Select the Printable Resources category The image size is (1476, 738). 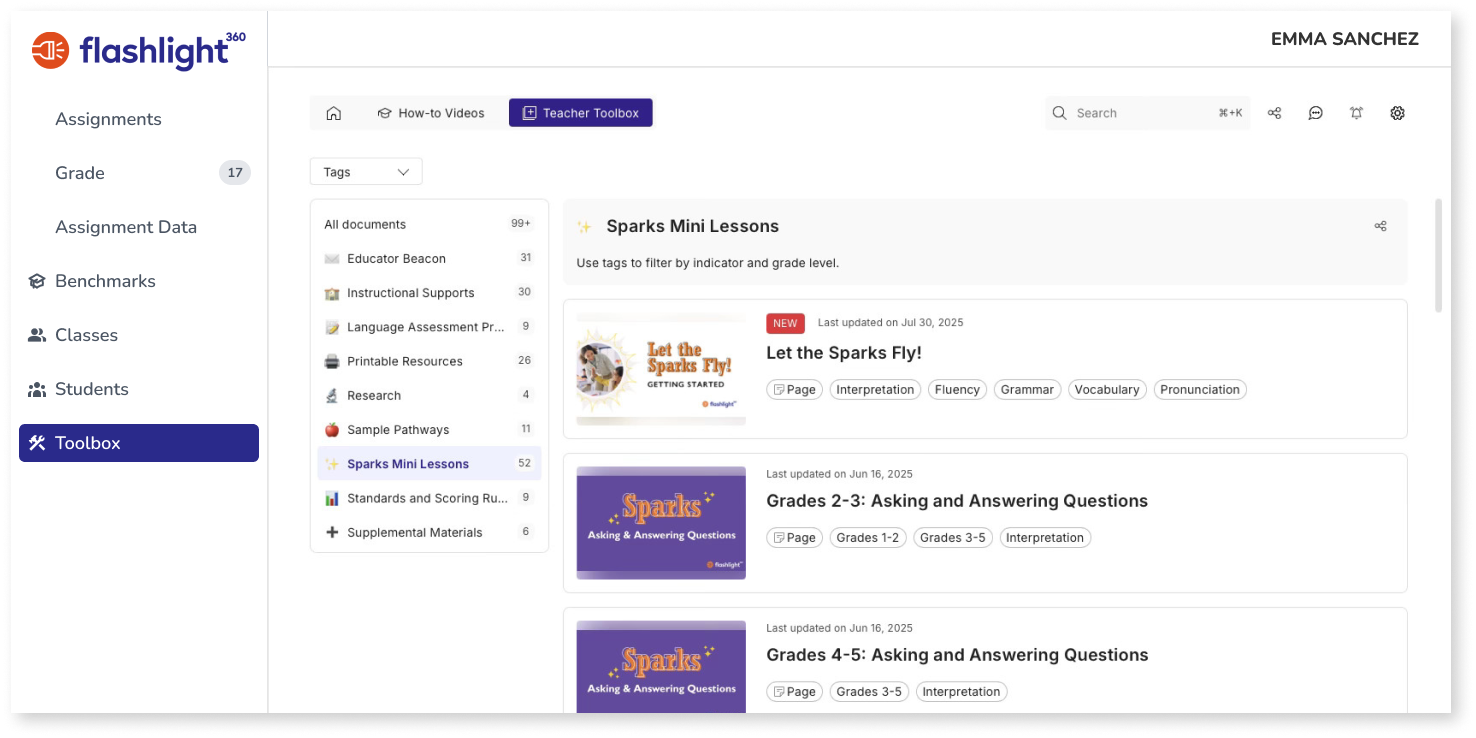pos(429,361)
